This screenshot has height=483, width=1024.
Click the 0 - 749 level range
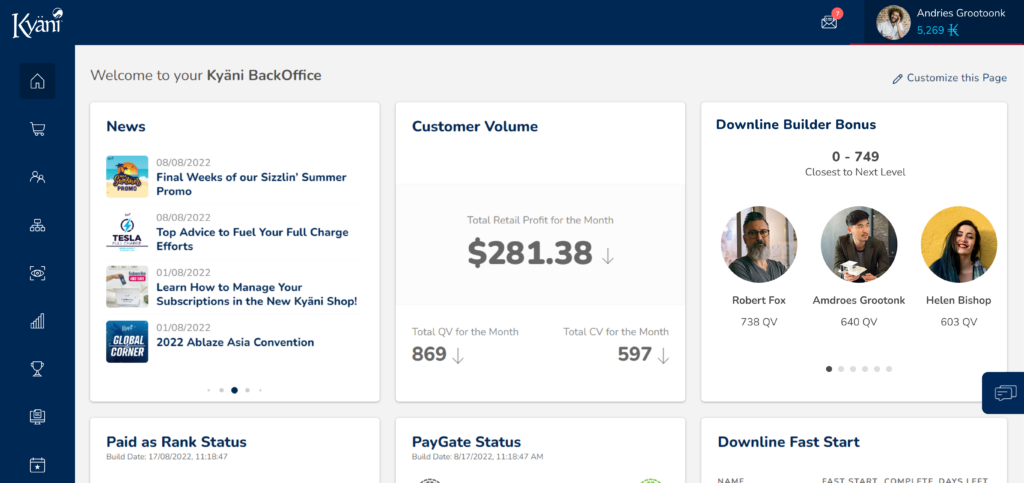click(x=855, y=157)
